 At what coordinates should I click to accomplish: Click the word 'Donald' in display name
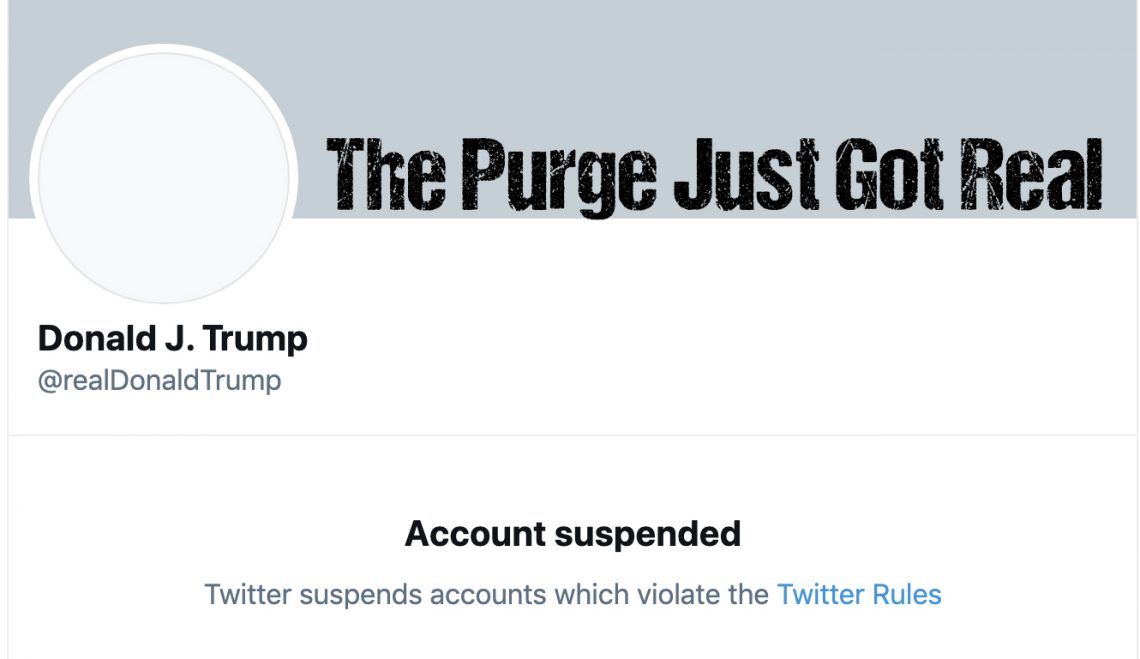coord(97,338)
